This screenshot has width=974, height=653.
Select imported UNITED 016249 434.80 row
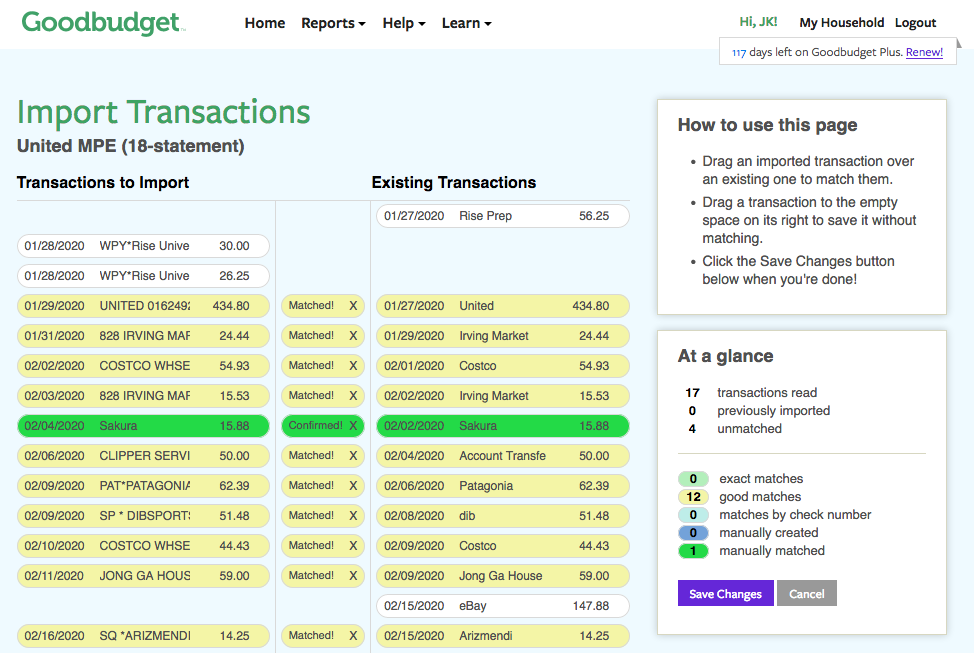coord(143,306)
